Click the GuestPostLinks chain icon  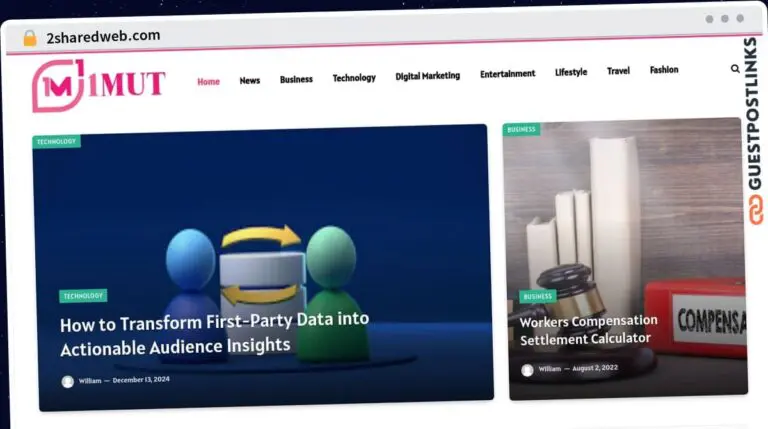point(753,211)
